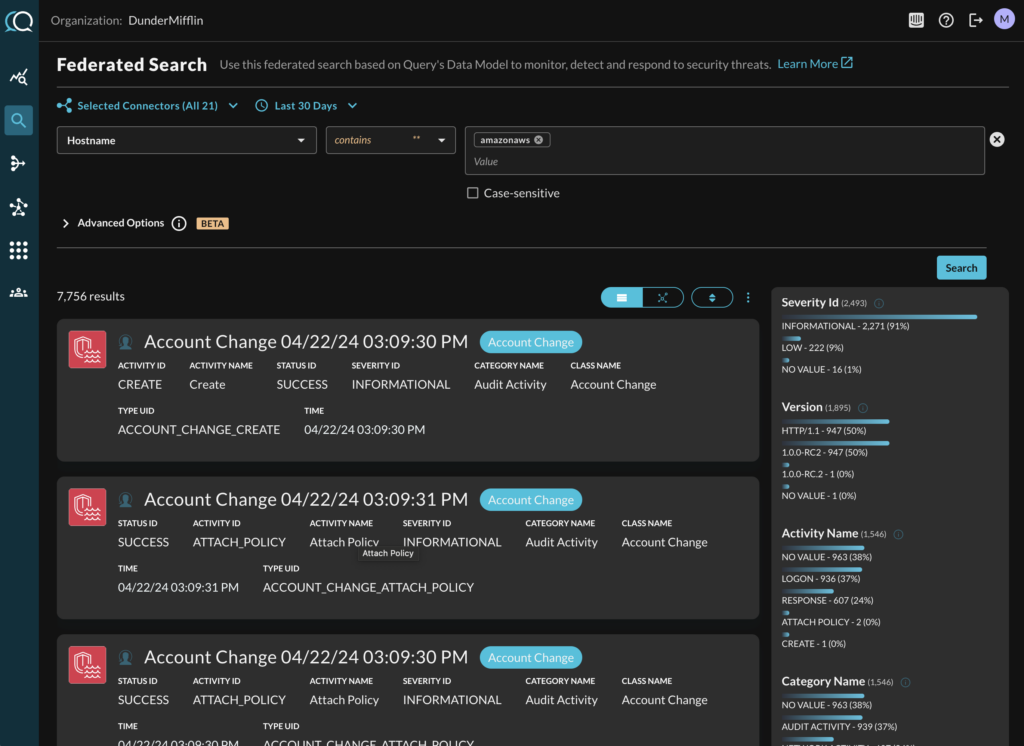Open the graph network icon in sidebar
The width and height of the screenshot is (1024, 746).
click(x=18, y=207)
